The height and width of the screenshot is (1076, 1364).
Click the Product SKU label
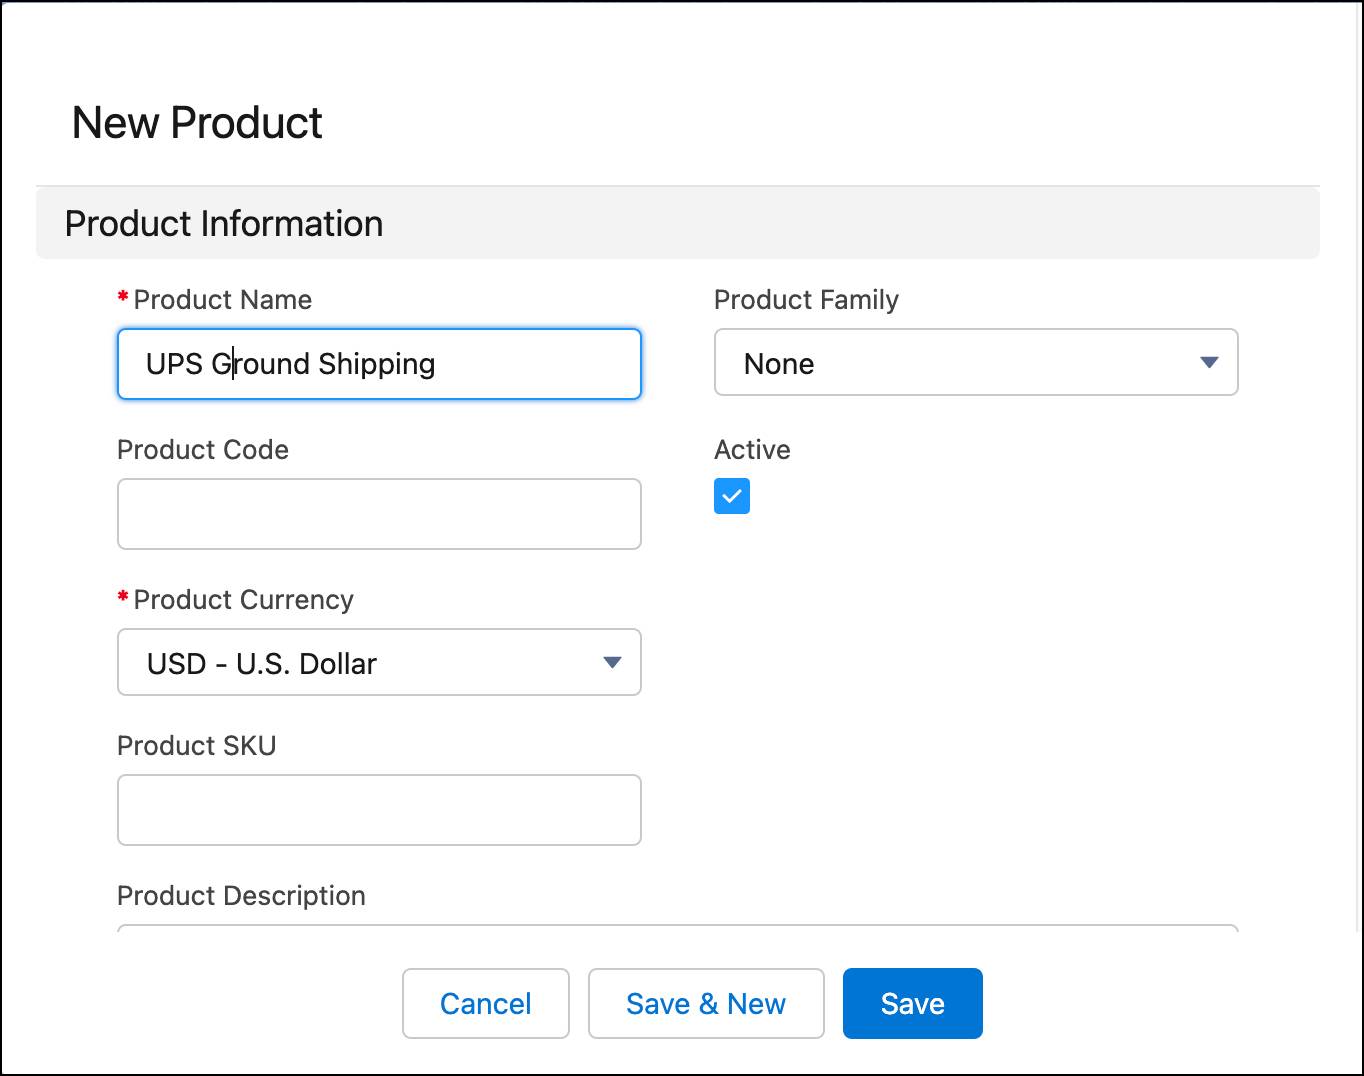(197, 746)
